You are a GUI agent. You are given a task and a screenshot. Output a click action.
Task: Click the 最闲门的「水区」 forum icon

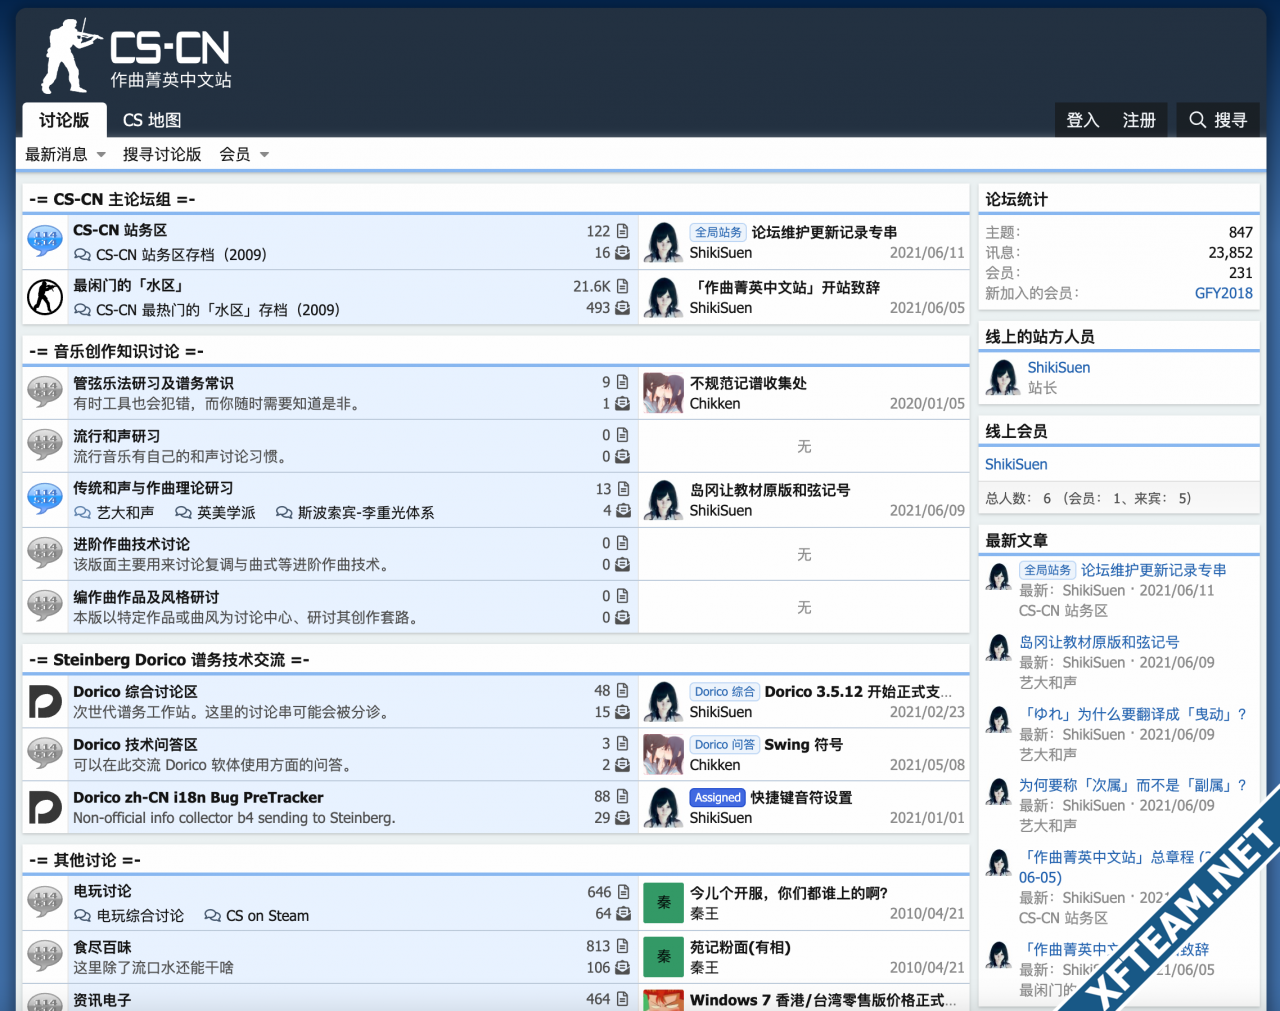pos(45,297)
